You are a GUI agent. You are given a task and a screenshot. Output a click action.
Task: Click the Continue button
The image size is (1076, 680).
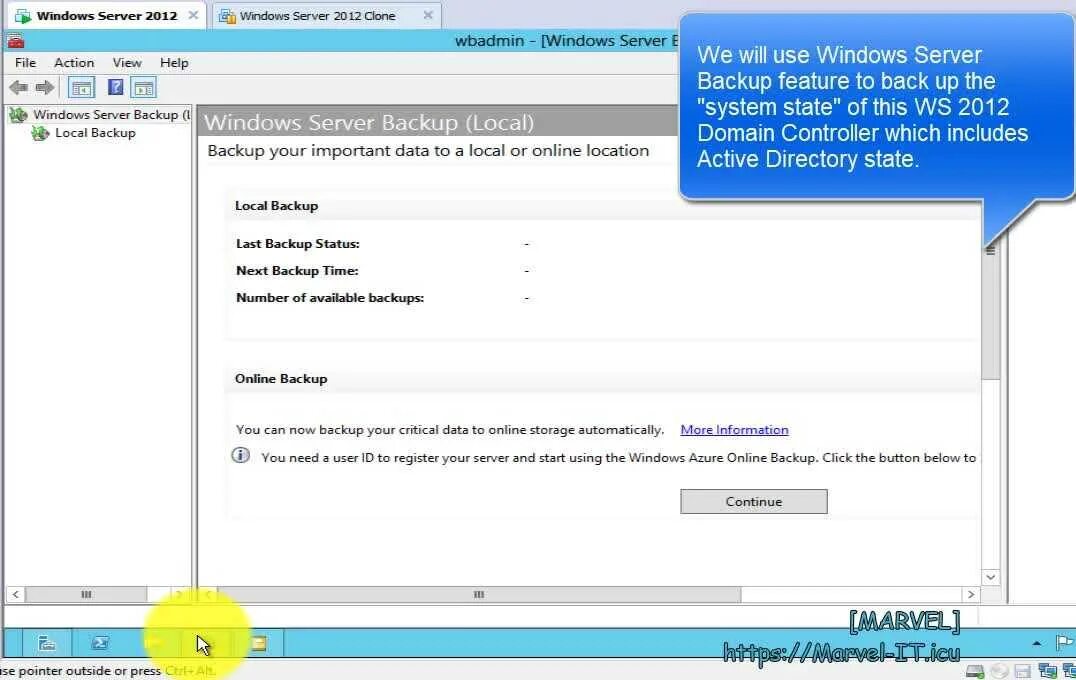point(753,502)
